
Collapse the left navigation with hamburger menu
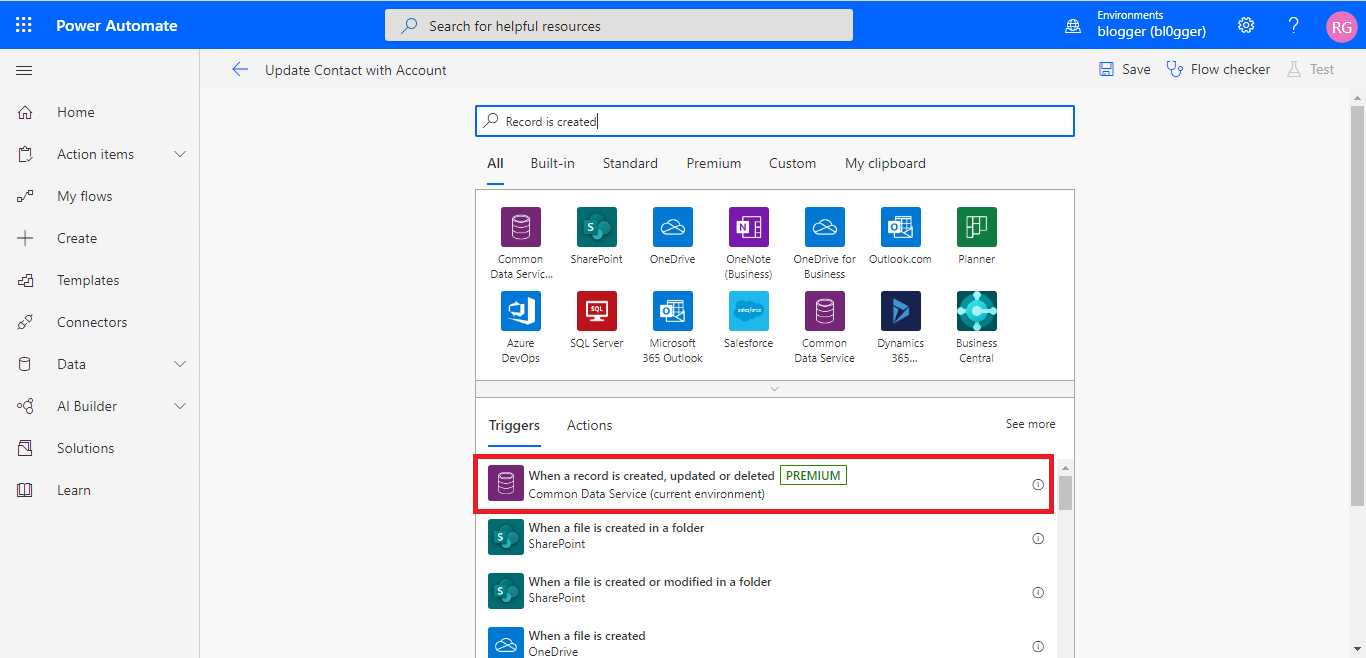pos(24,70)
